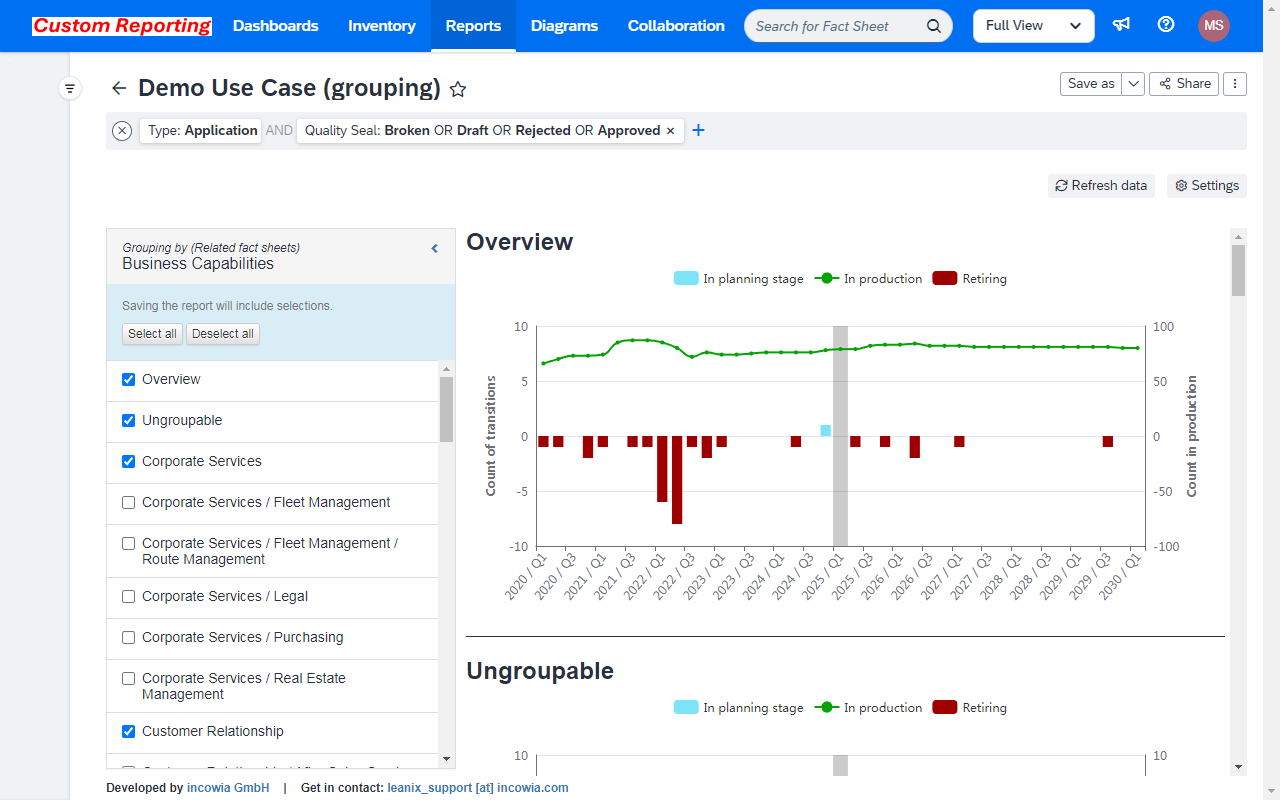Open the Type: Application filter
This screenshot has height=800, width=1280.
(201, 131)
